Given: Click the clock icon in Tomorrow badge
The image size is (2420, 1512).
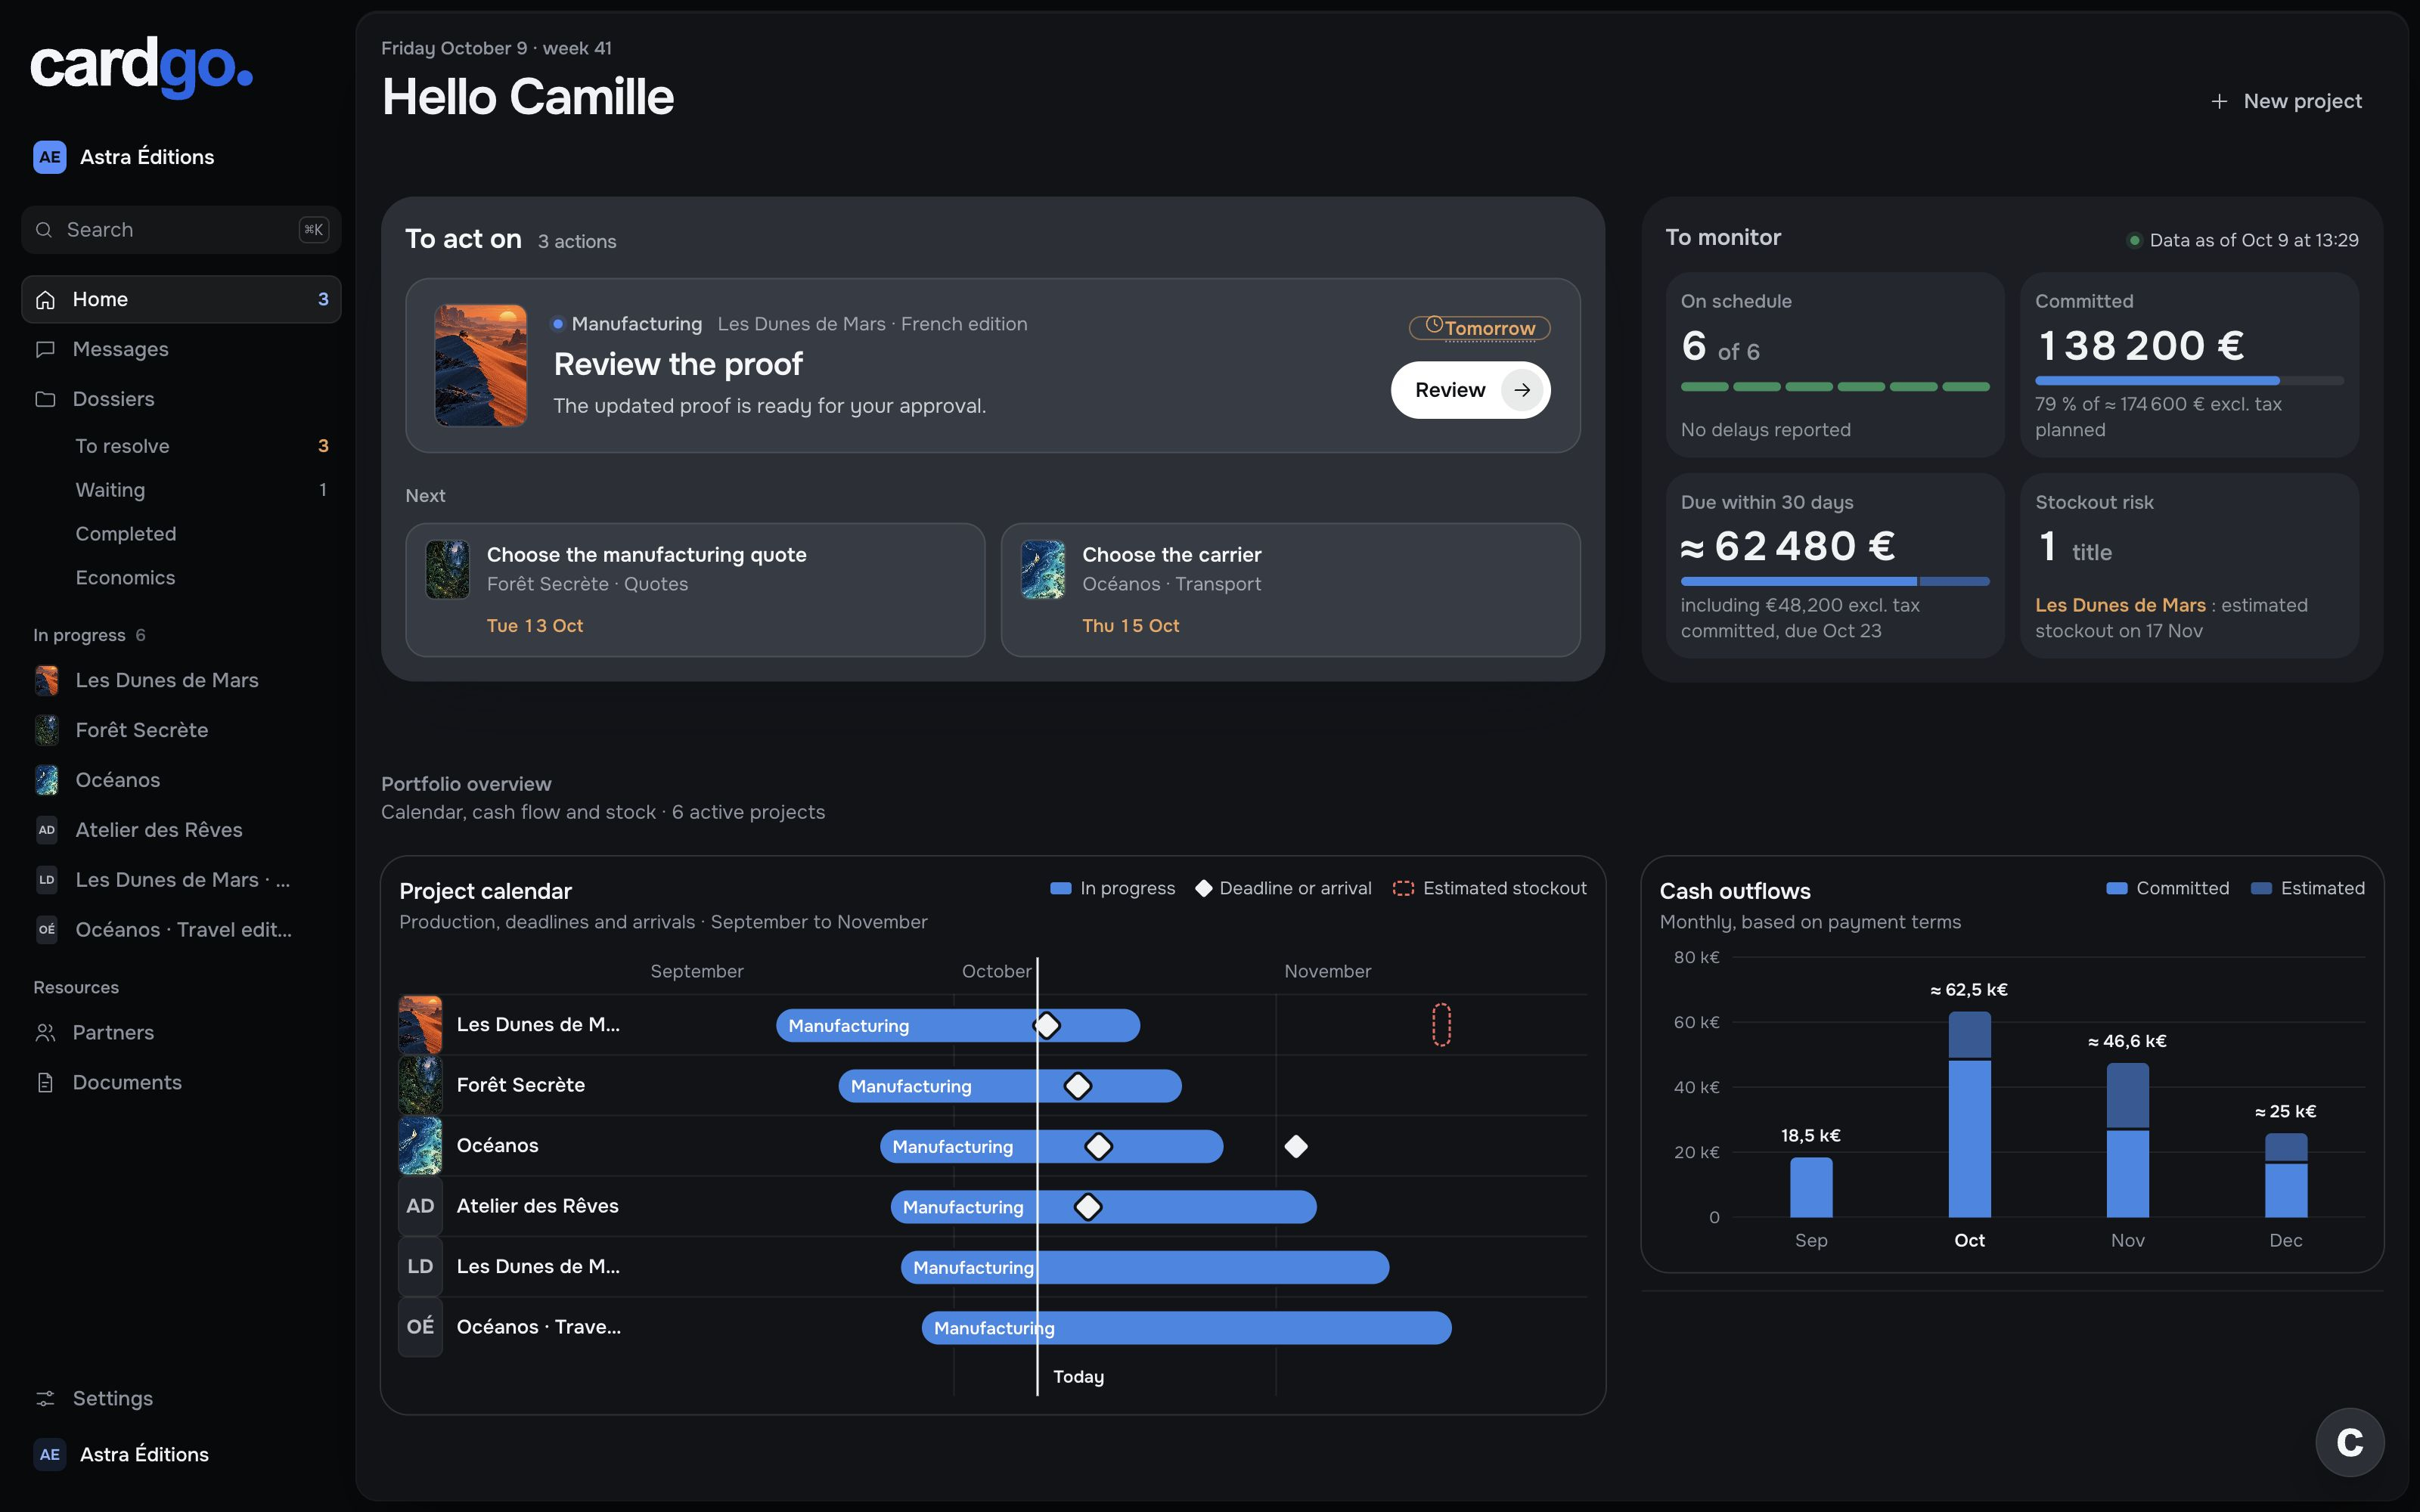Looking at the screenshot, I should point(1434,325).
